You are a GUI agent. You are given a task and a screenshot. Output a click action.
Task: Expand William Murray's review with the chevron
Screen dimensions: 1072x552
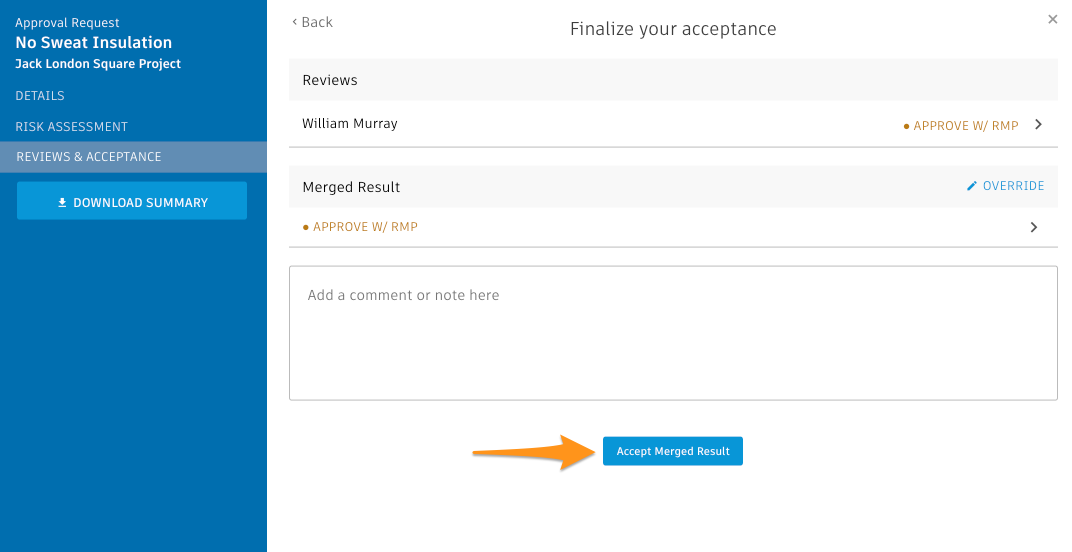click(x=1038, y=124)
